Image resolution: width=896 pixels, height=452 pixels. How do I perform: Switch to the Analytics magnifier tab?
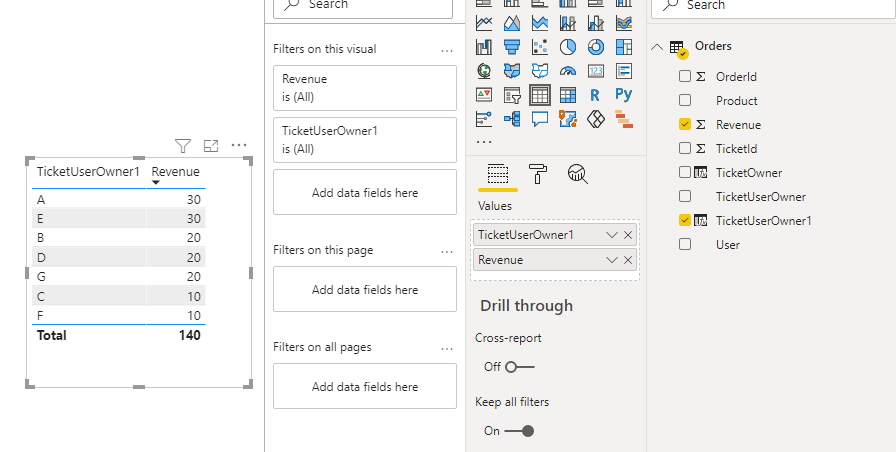578,174
